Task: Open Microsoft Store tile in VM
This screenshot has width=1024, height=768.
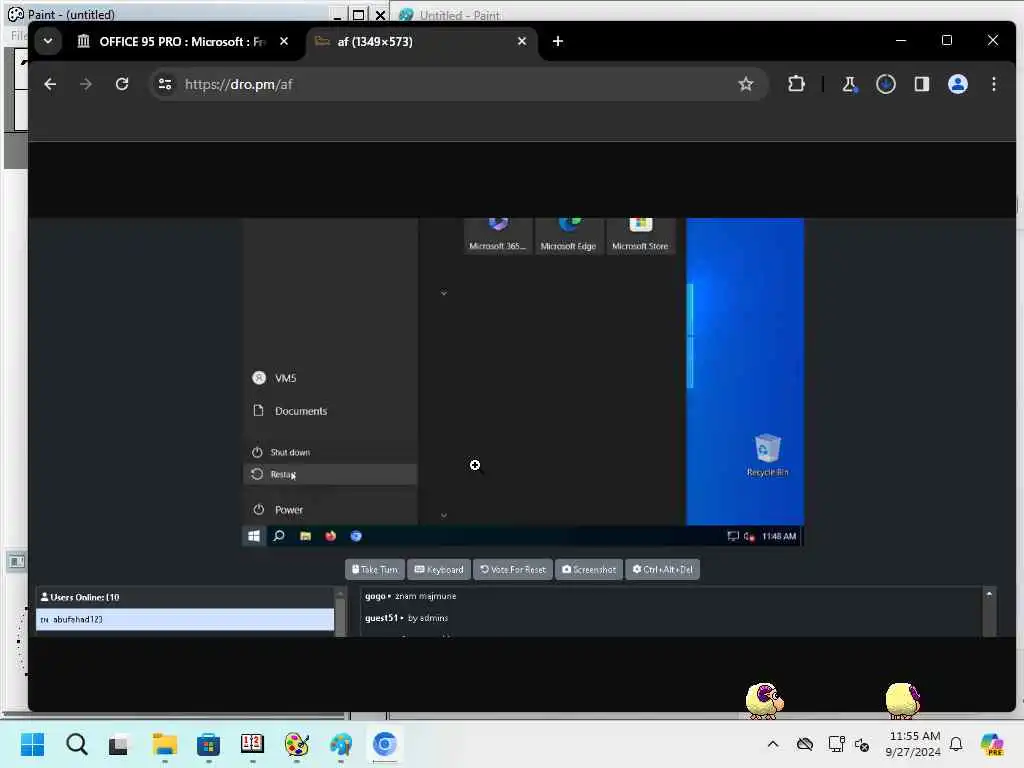Action: tap(640, 236)
